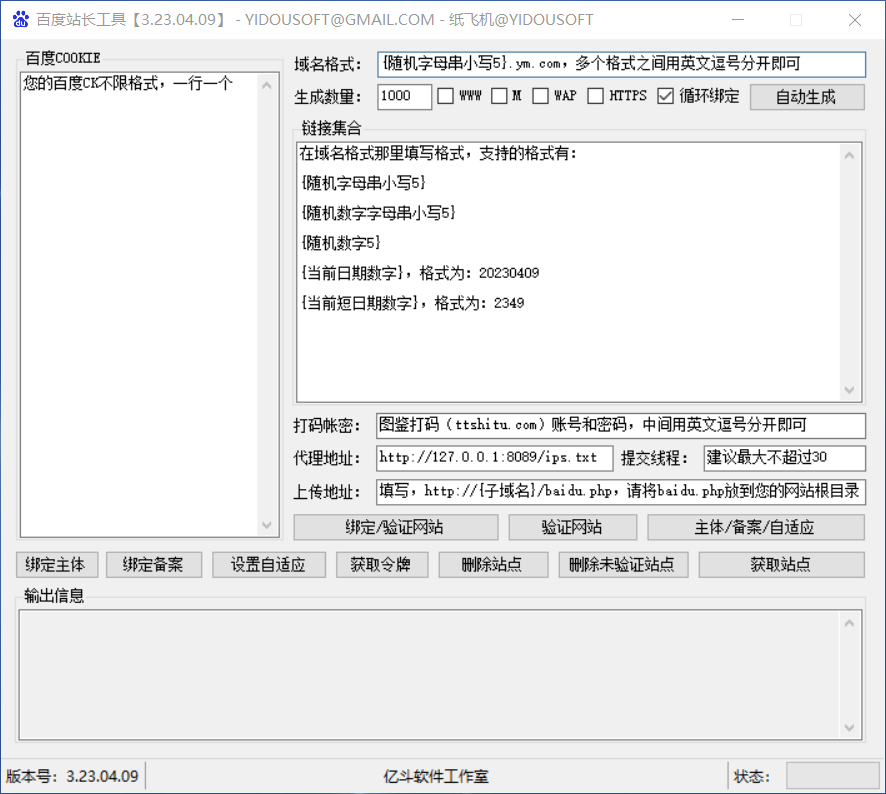Click the text line {随机数字5}
Viewport: 886px width, 794px height.
[341, 242]
